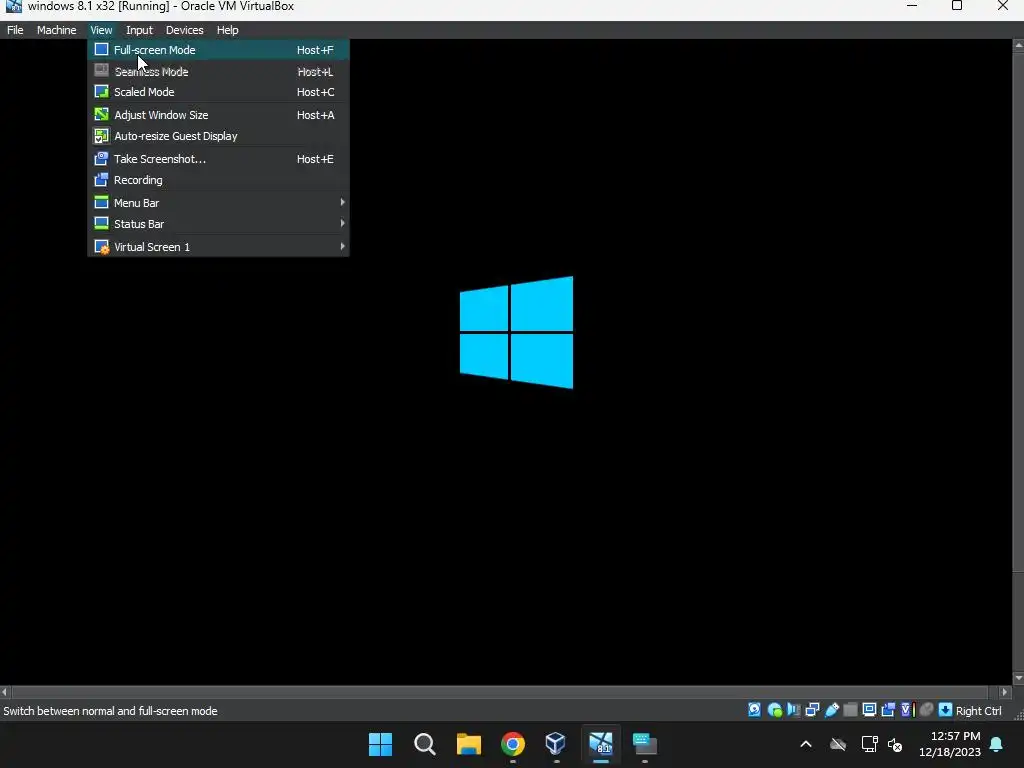Screen dimensions: 1024x768
Task: Open taskbar Search
Action: pyautogui.click(x=424, y=744)
